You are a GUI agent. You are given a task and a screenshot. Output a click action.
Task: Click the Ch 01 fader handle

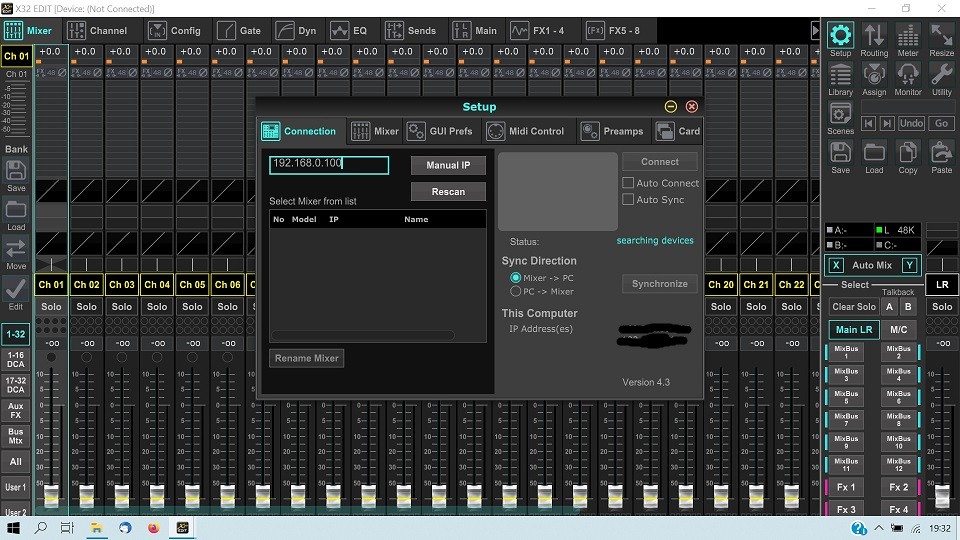tap(51, 495)
